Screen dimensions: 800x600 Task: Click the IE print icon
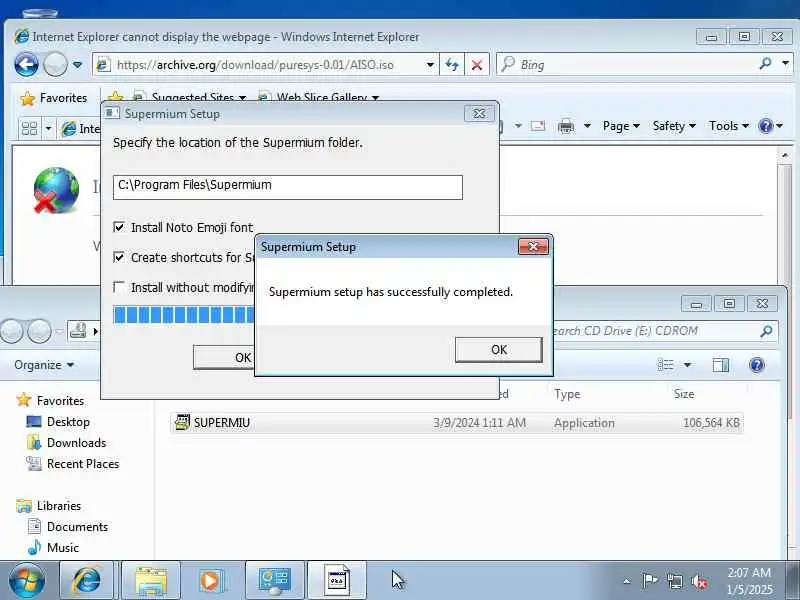click(x=566, y=126)
